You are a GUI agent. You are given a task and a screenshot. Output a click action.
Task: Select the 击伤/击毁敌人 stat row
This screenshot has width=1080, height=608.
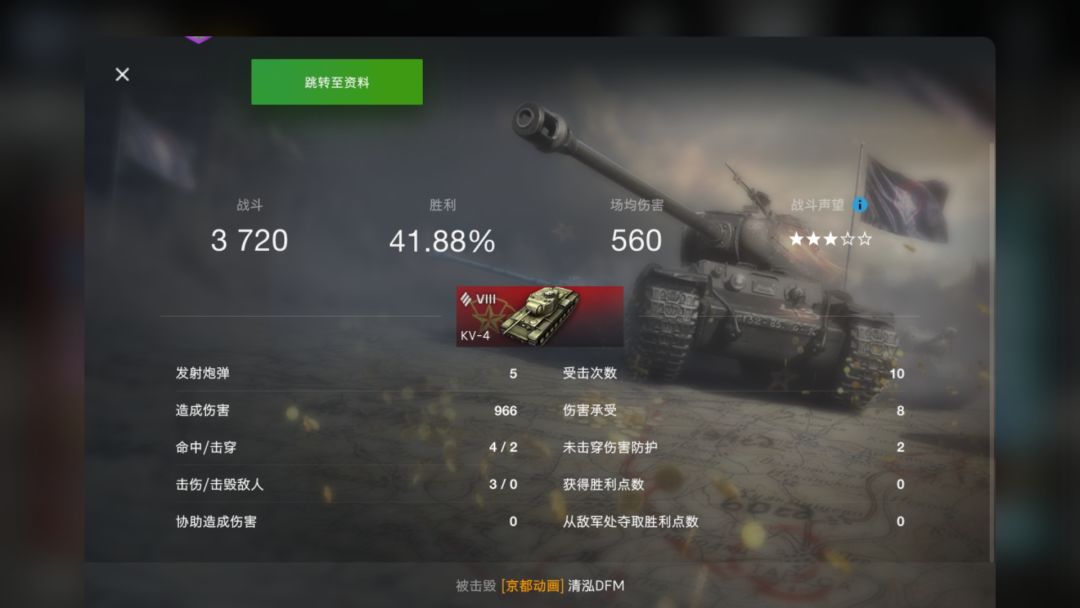[346, 485]
